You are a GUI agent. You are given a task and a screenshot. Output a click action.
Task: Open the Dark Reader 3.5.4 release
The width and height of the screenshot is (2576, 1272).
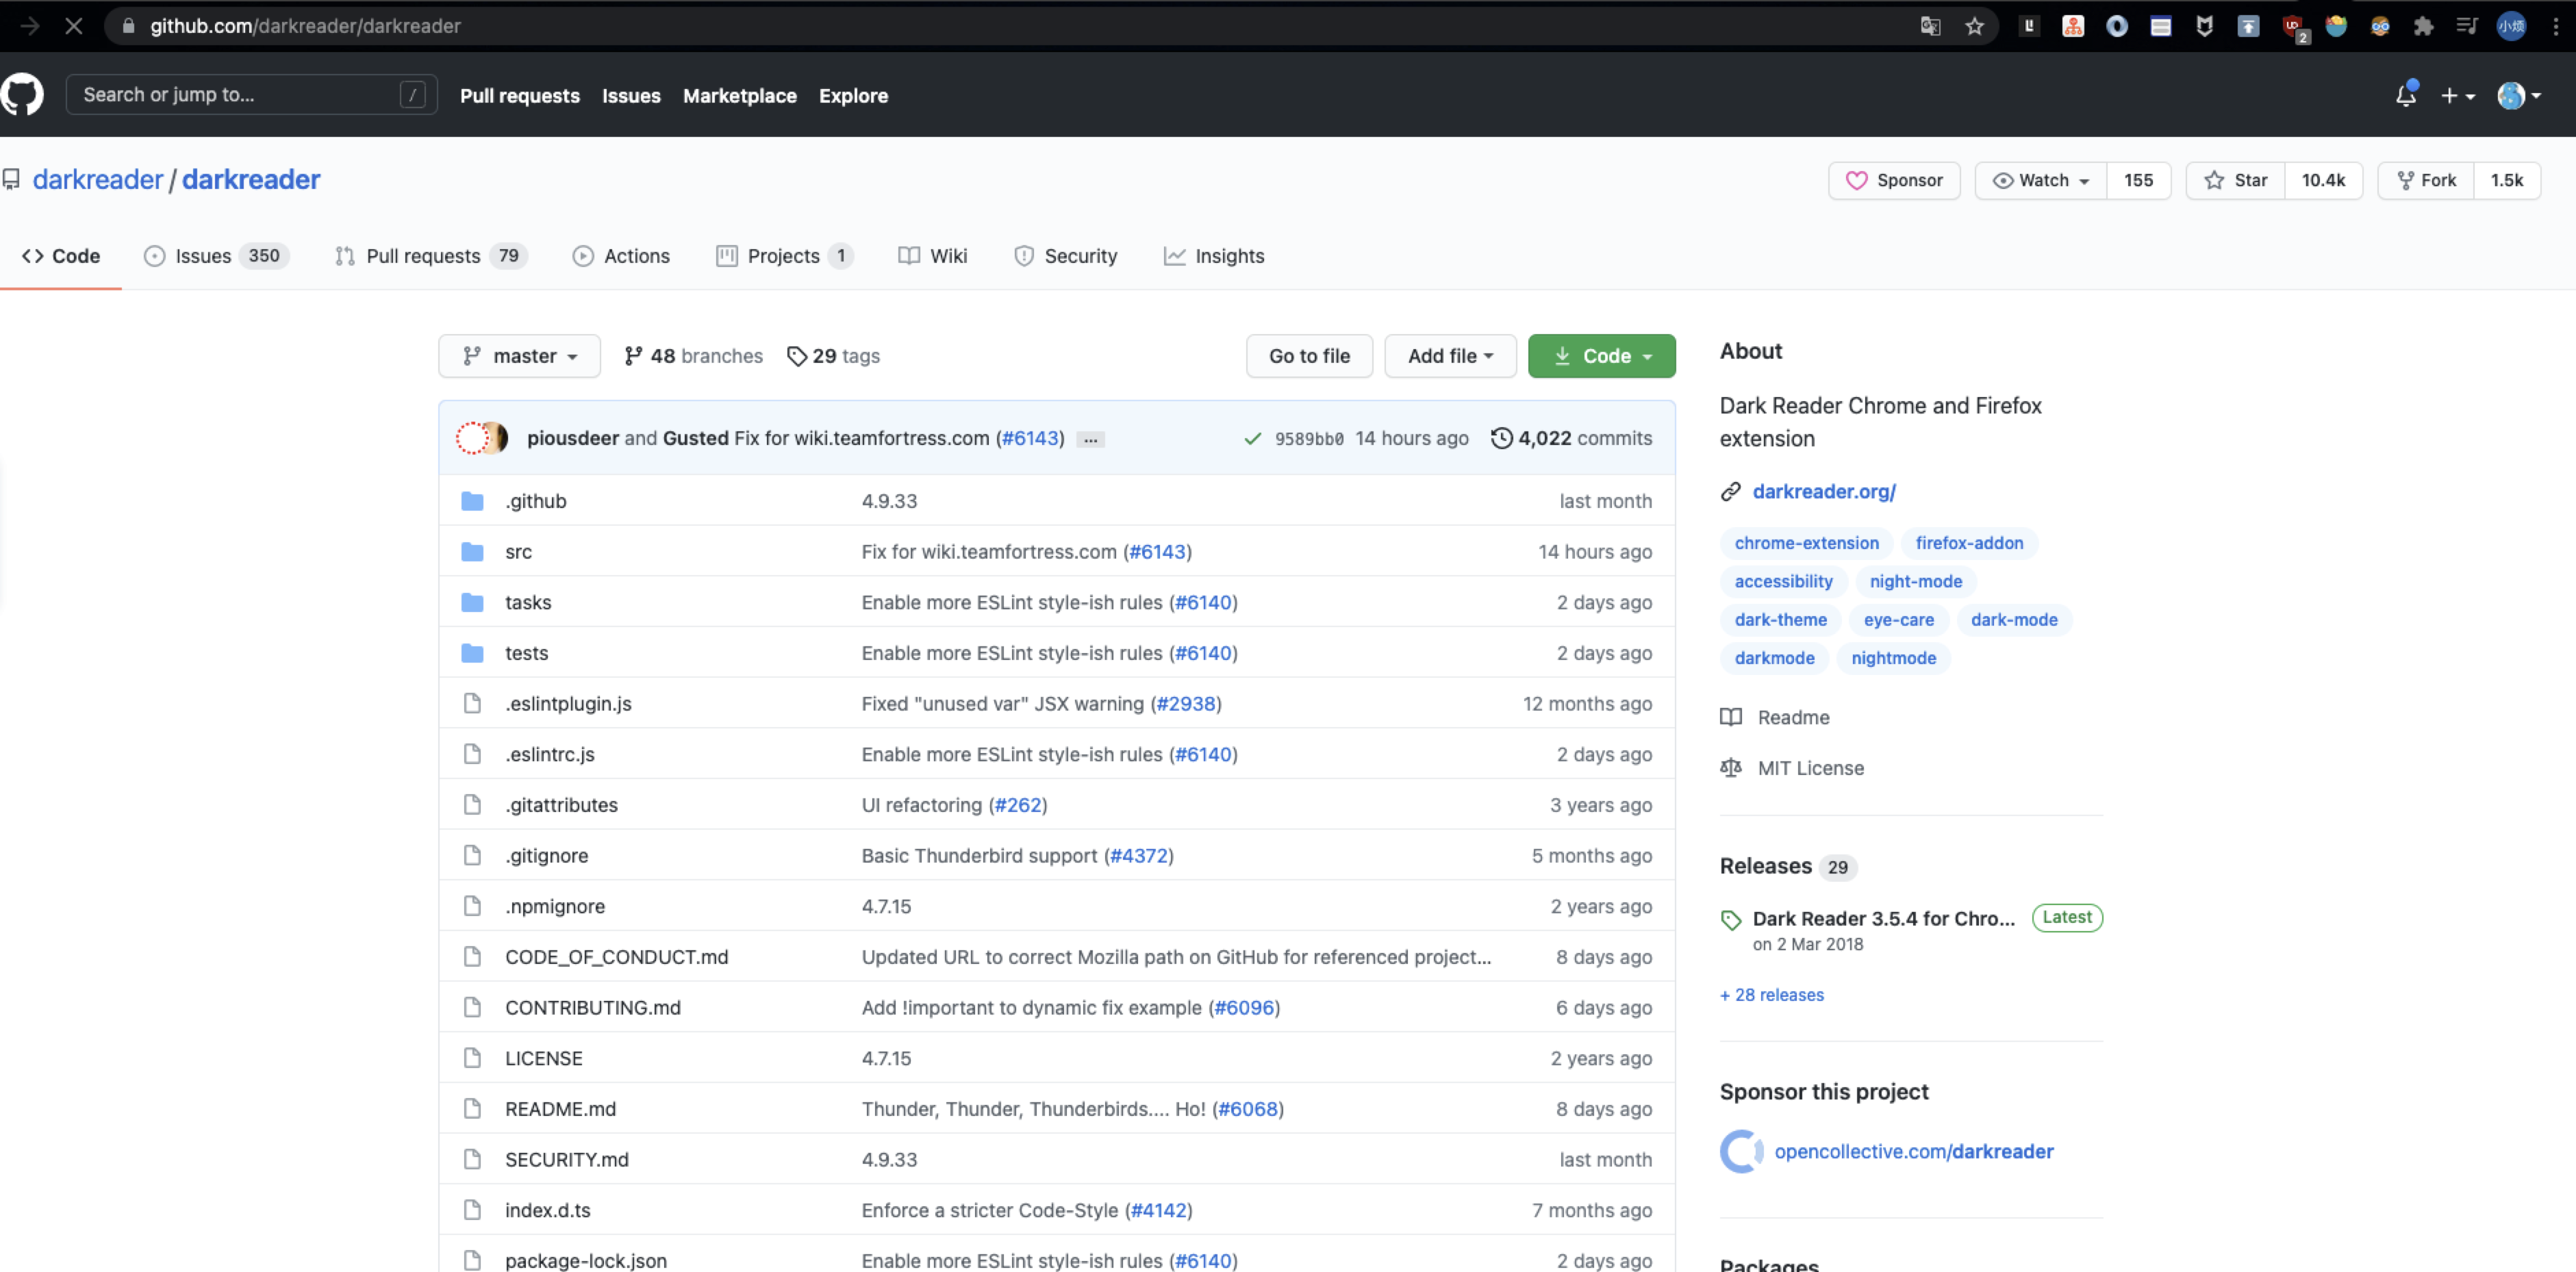1883,918
